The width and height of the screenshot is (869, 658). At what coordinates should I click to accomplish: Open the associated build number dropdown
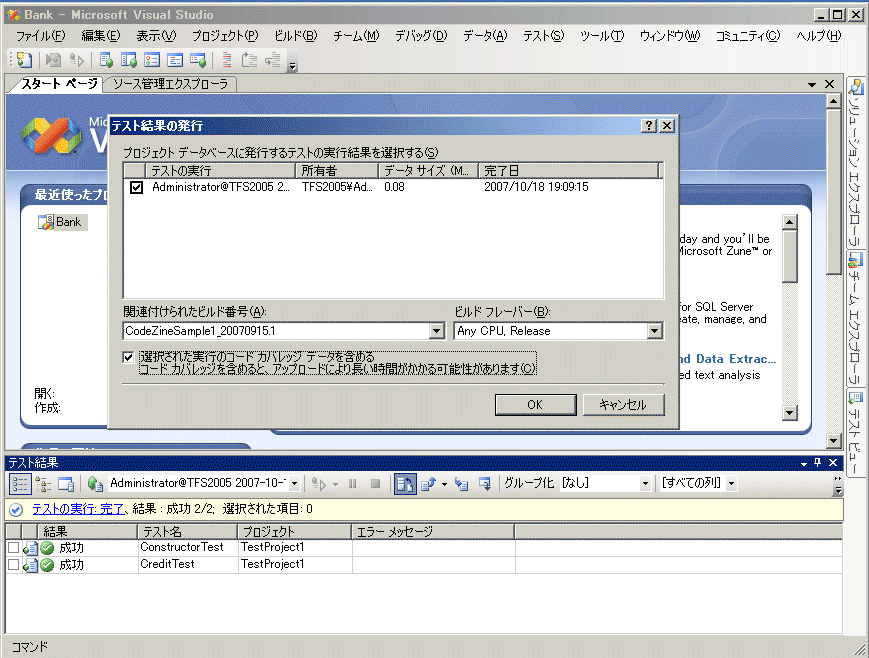[437, 331]
